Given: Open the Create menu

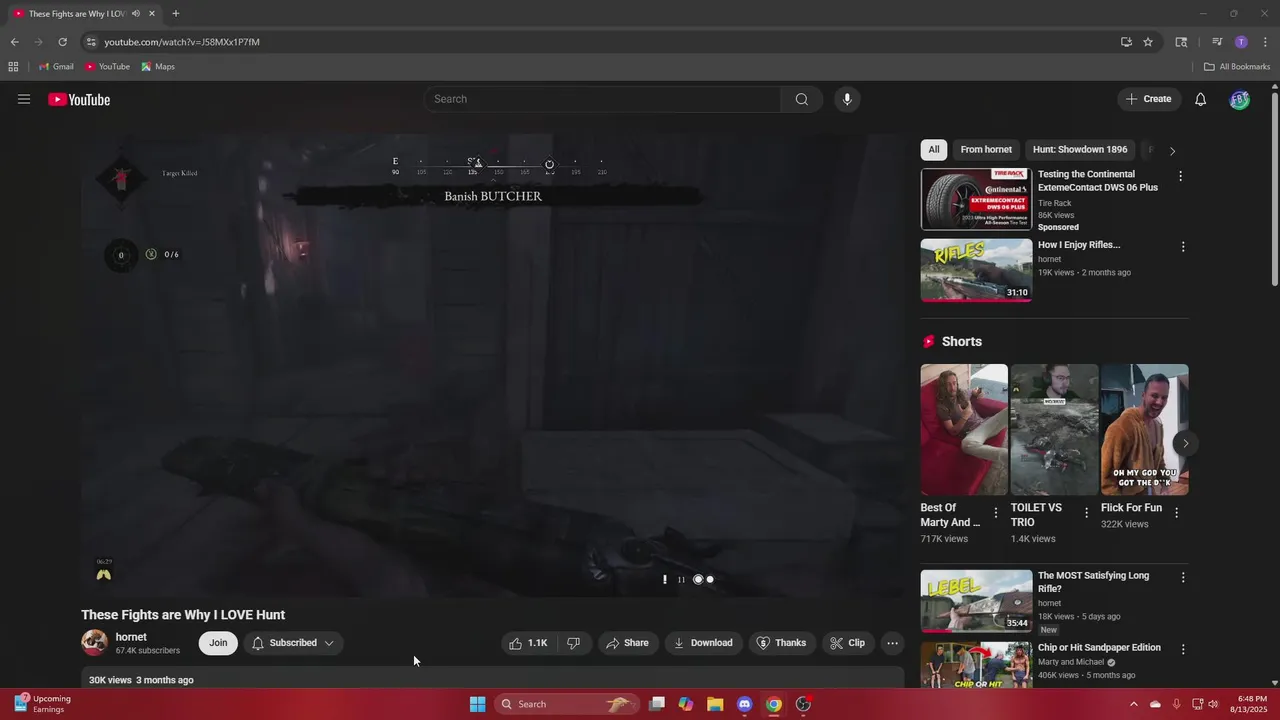Looking at the screenshot, I should click(1148, 99).
